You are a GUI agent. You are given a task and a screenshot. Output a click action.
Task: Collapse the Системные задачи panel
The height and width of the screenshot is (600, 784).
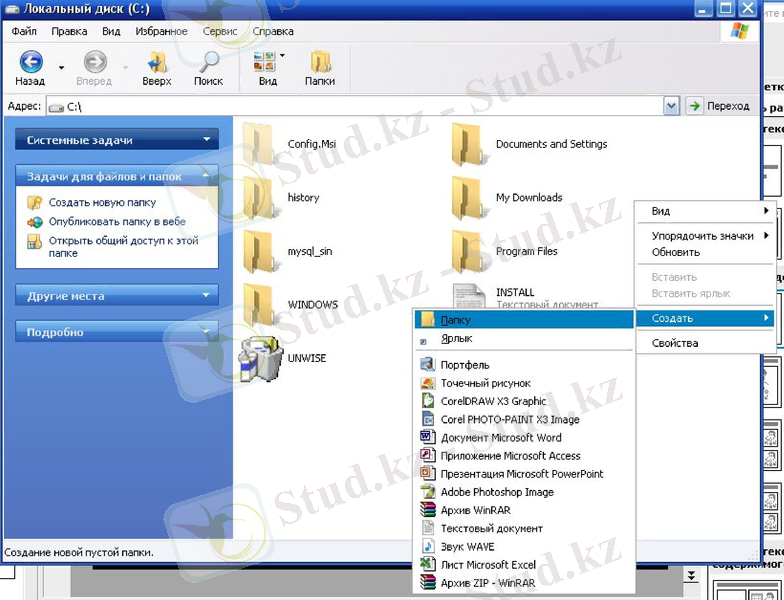pos(207,141)
